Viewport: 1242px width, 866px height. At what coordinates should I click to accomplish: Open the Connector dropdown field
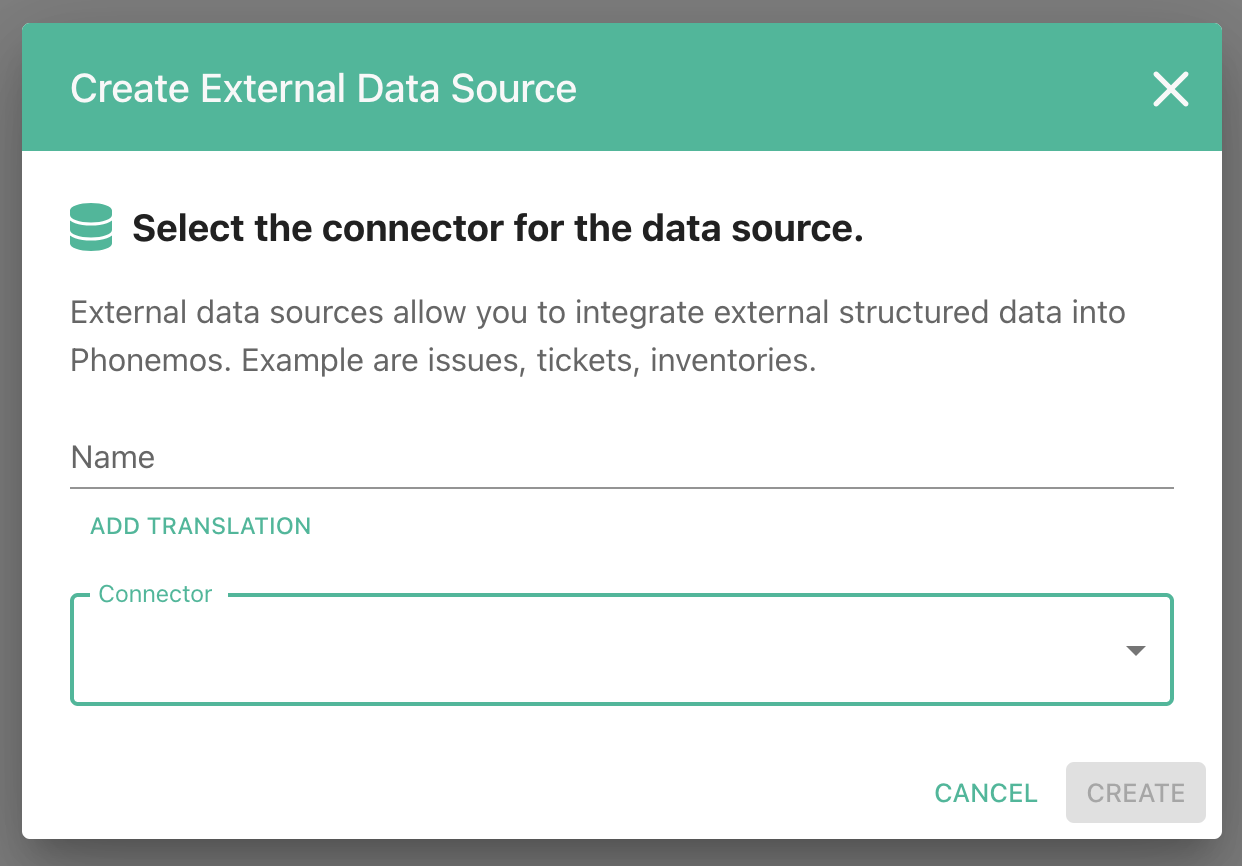tap(600, 651)
